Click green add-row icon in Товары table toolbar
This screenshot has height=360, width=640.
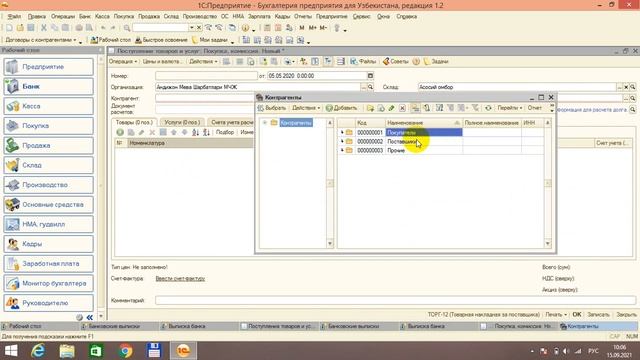(120, 132)
